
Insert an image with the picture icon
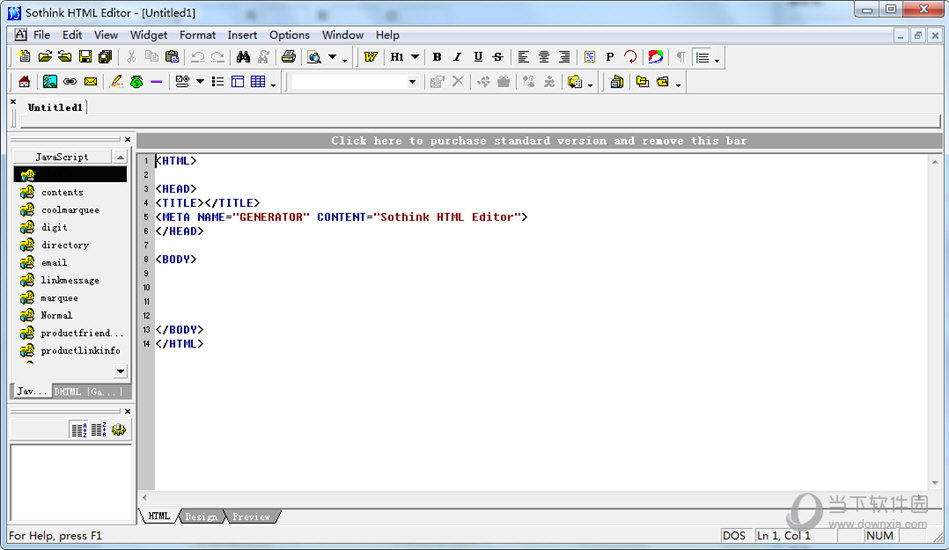coord(50,82)
